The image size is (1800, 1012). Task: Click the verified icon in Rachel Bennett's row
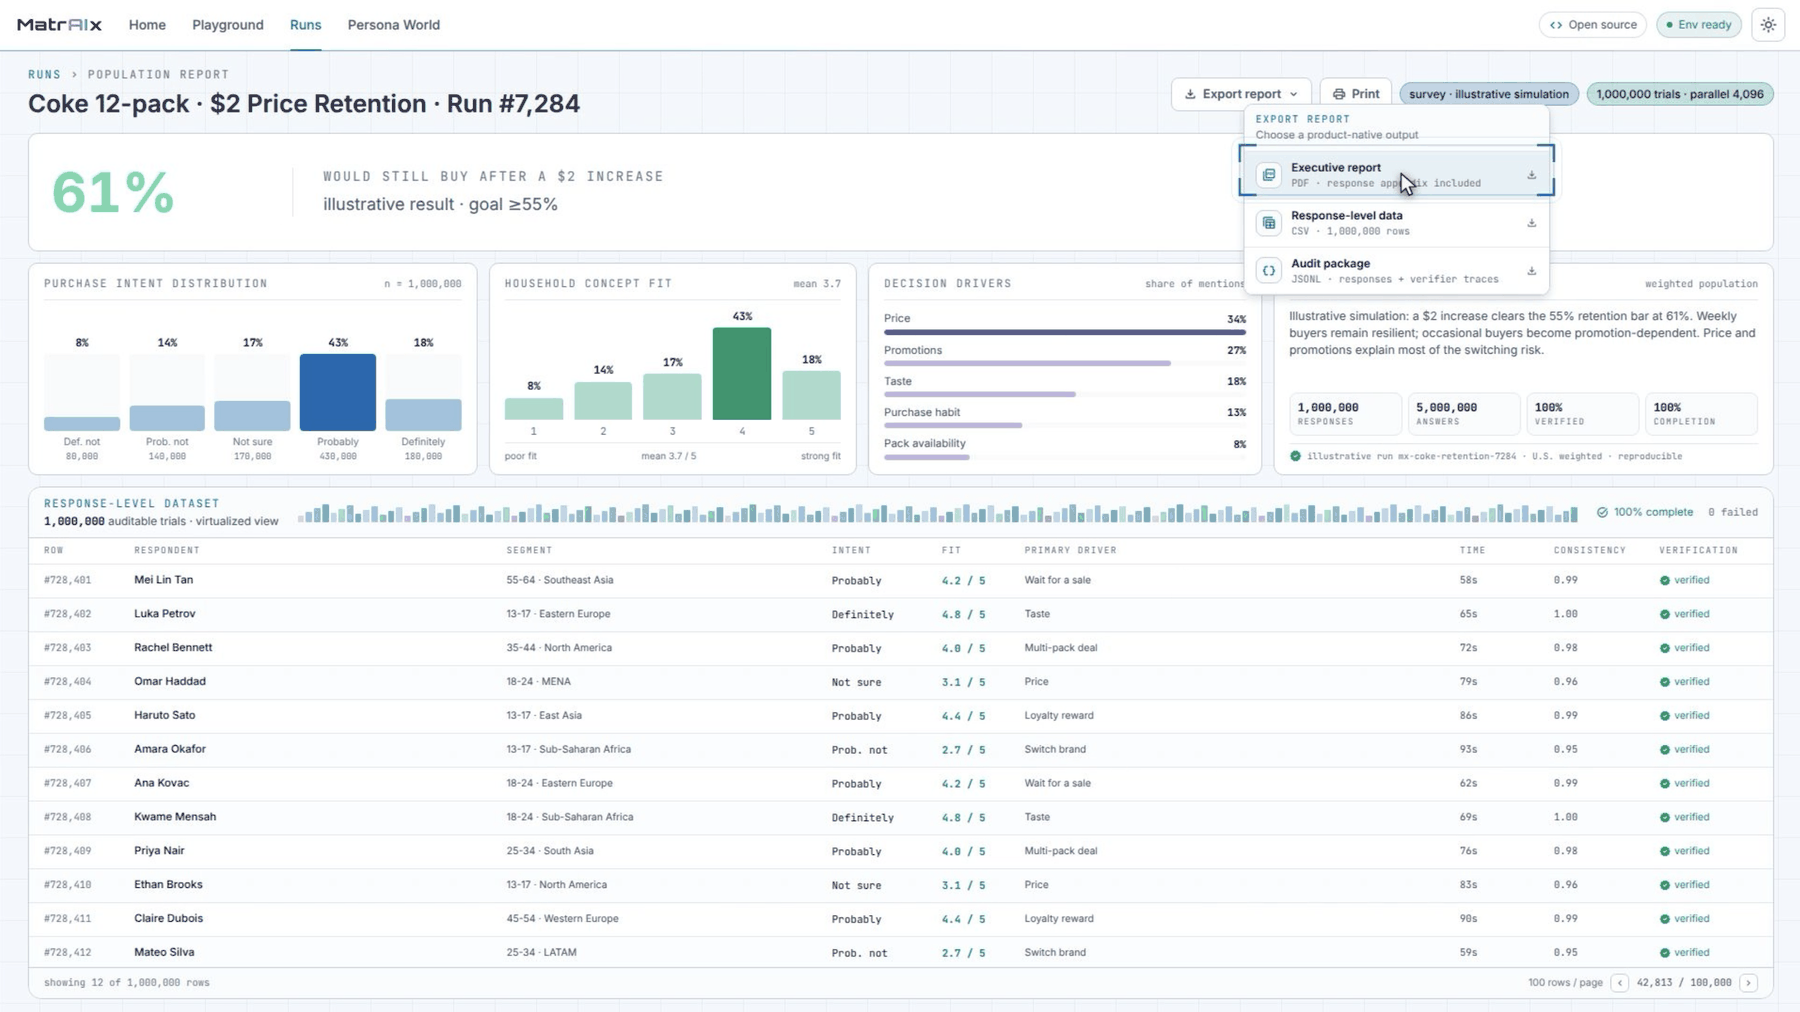pos(1665,648)
